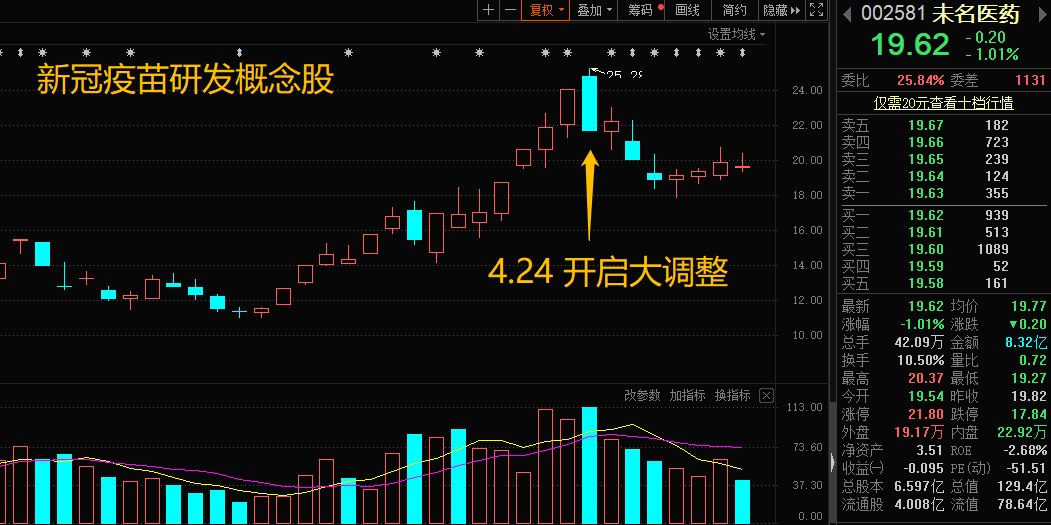Screen dimensions: 1051x525
Task: Click 换指标 to switch indicator
Action: (x=732, y=396)
